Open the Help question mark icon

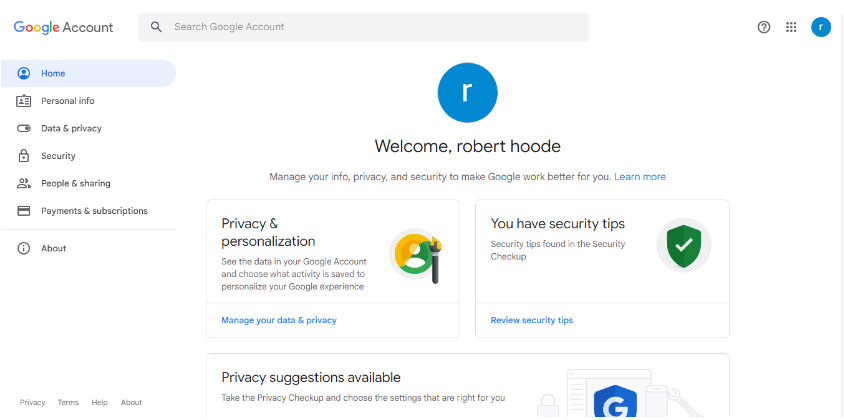[x=764, y=27]
